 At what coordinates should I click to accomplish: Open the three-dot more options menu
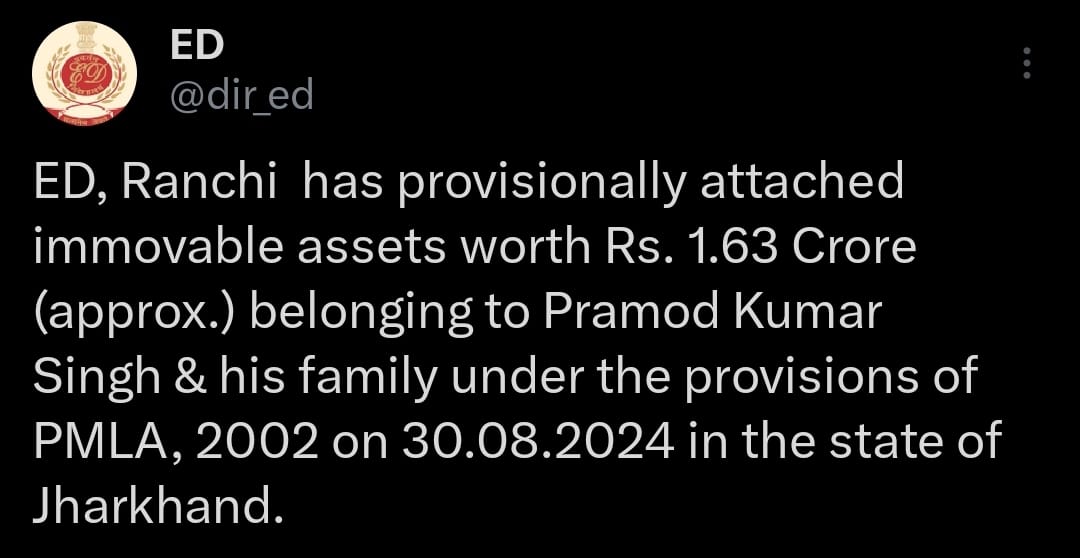click(x=1026, y=63)
